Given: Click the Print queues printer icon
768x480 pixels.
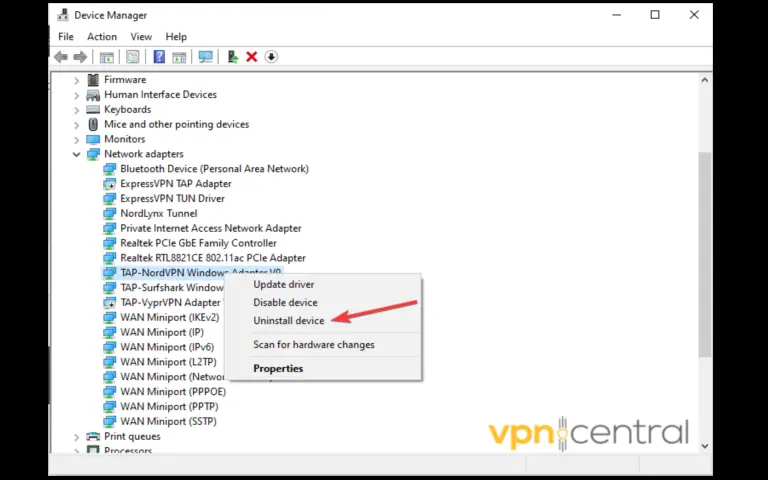Looking at the screenshot, I should [93, 436].
